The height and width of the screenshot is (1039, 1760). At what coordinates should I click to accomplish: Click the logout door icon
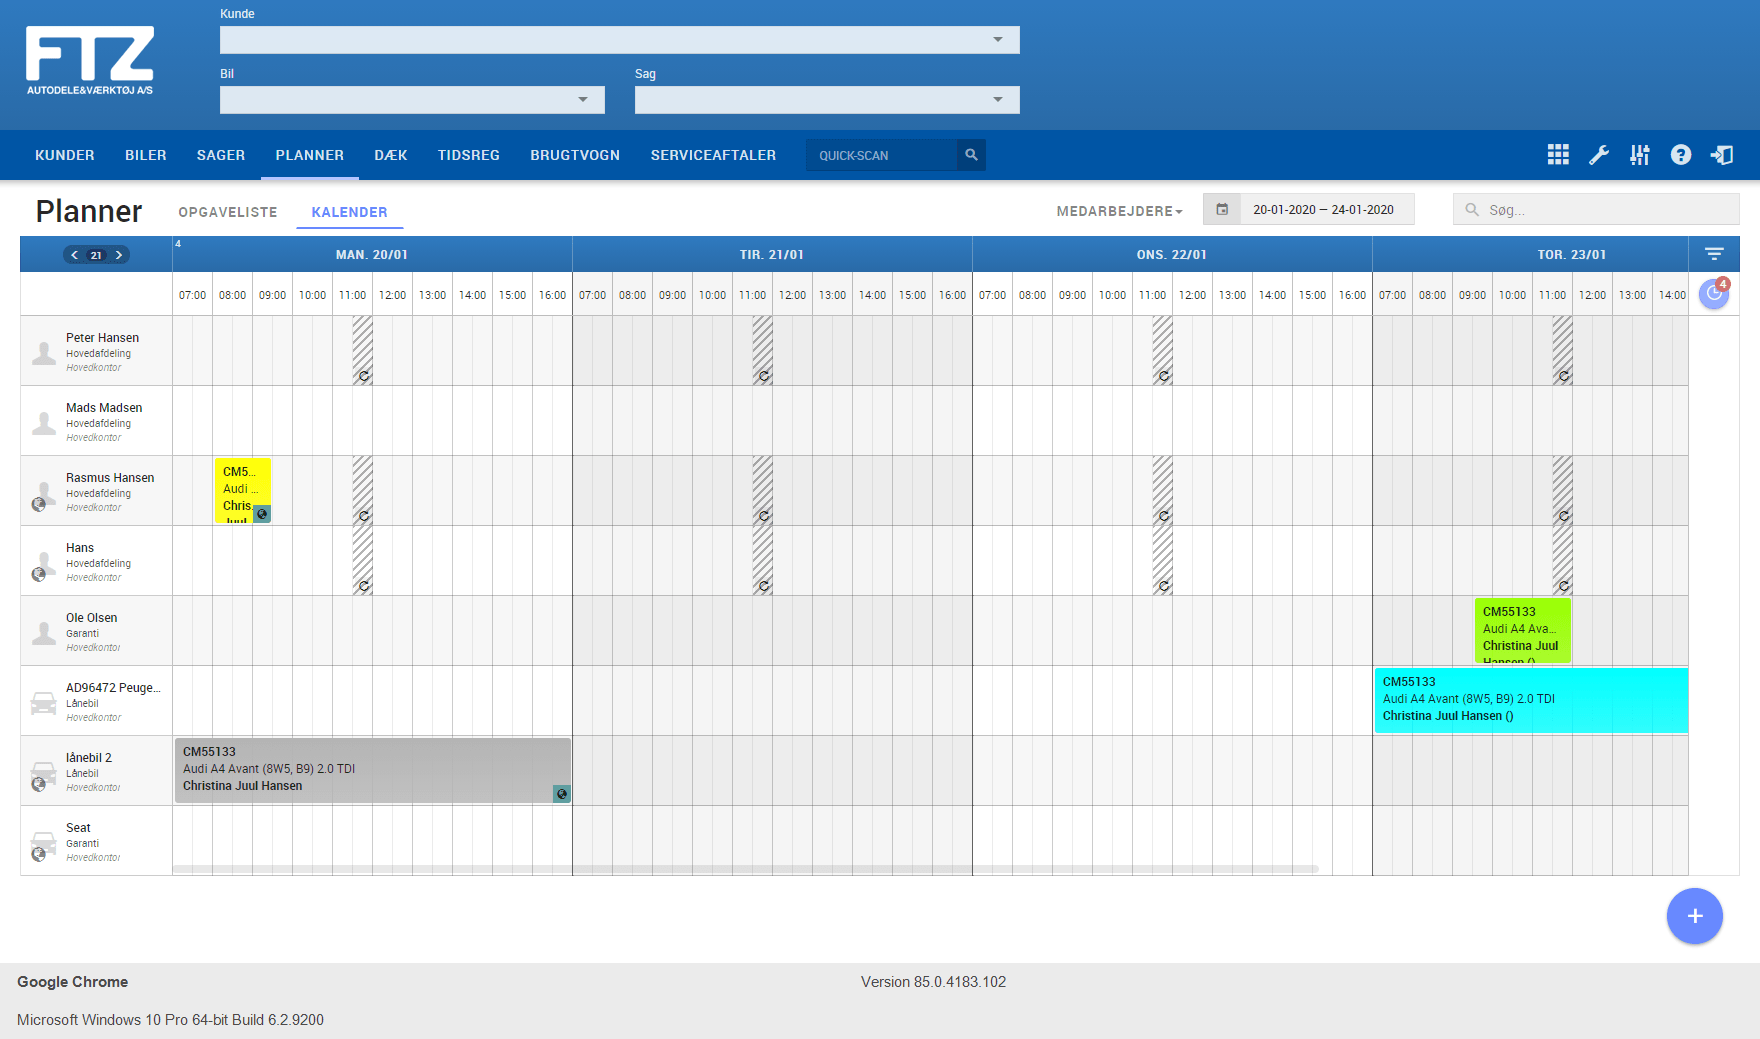1722,155
